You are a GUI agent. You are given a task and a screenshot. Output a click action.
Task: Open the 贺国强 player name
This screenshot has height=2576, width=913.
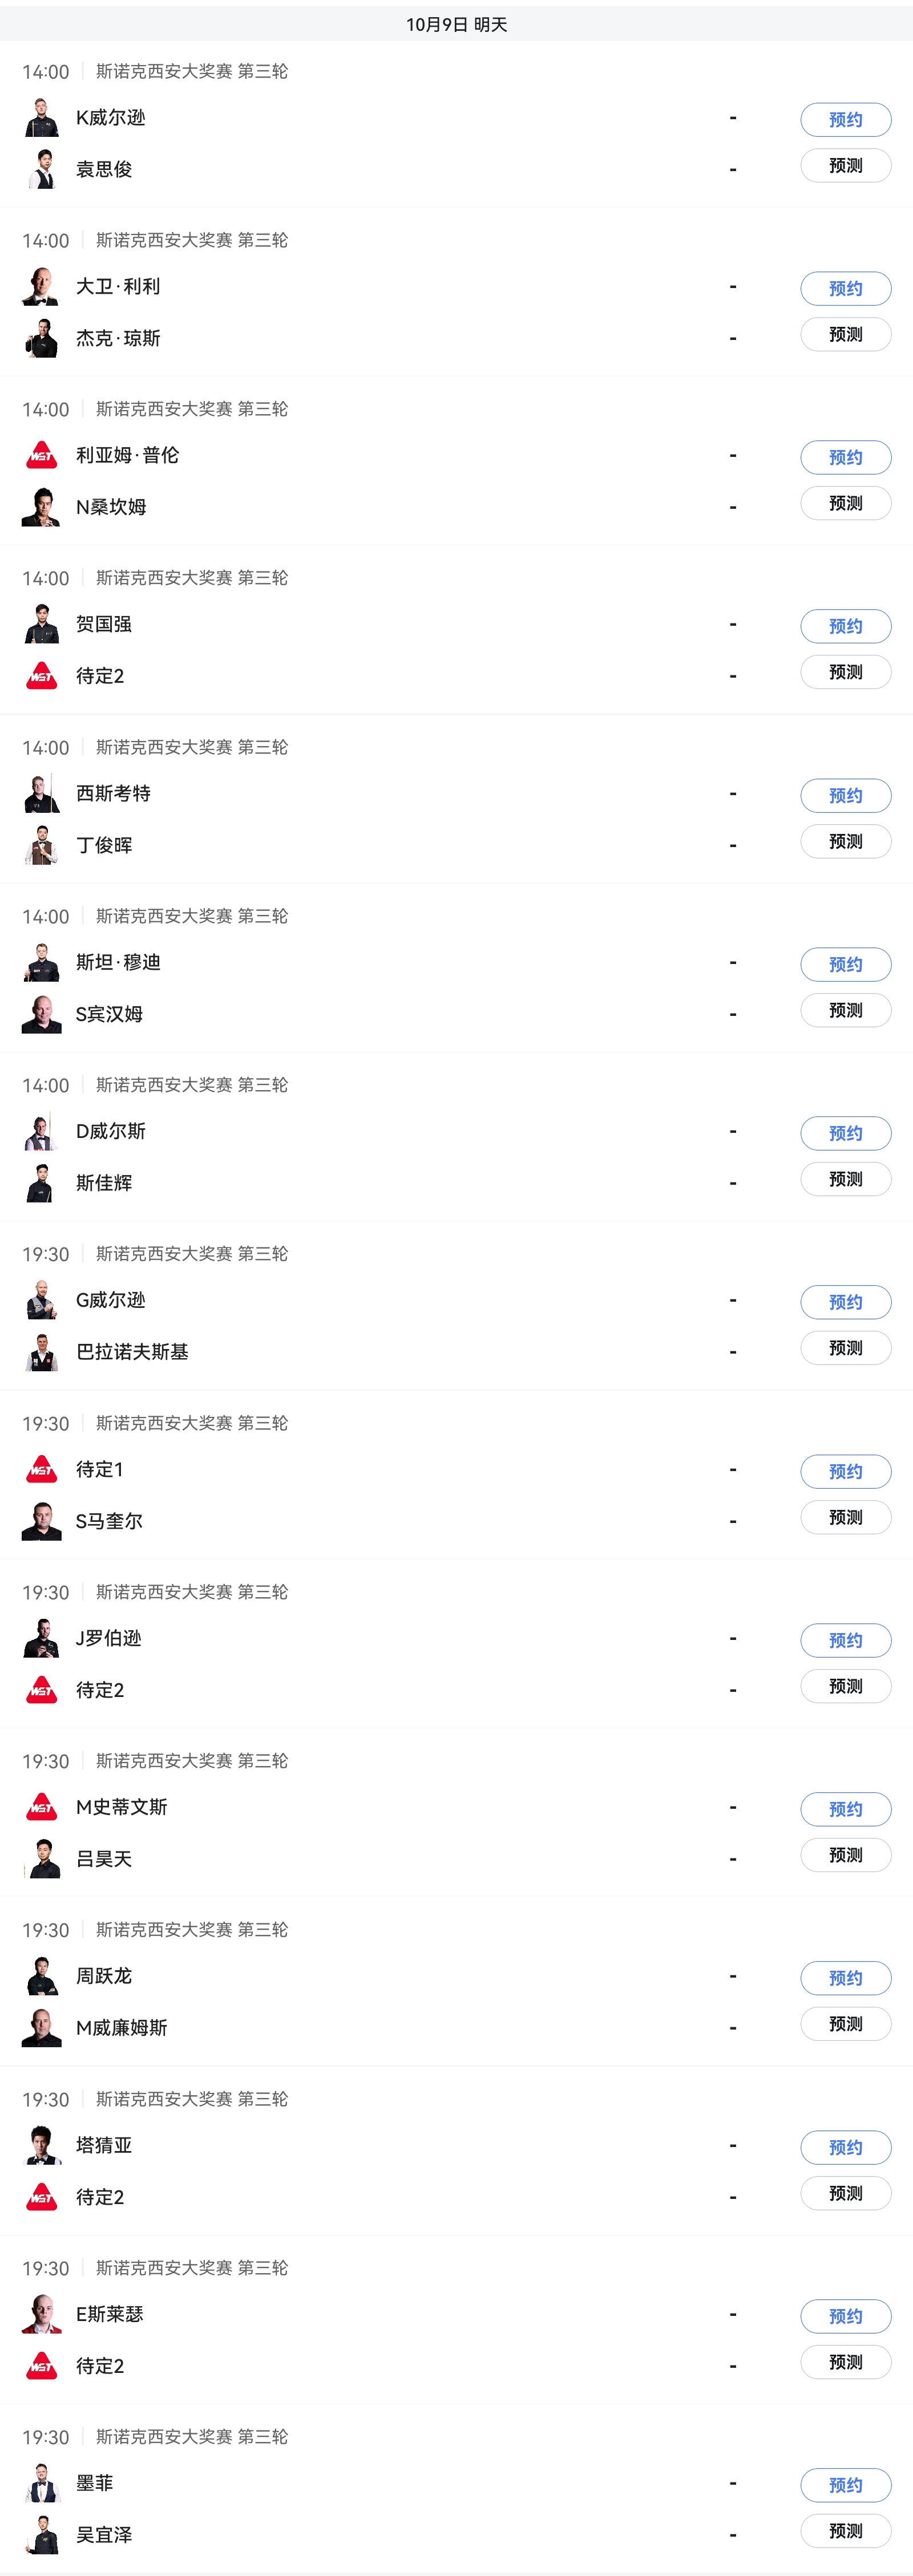pyautogui.click(x=104, y=625)
